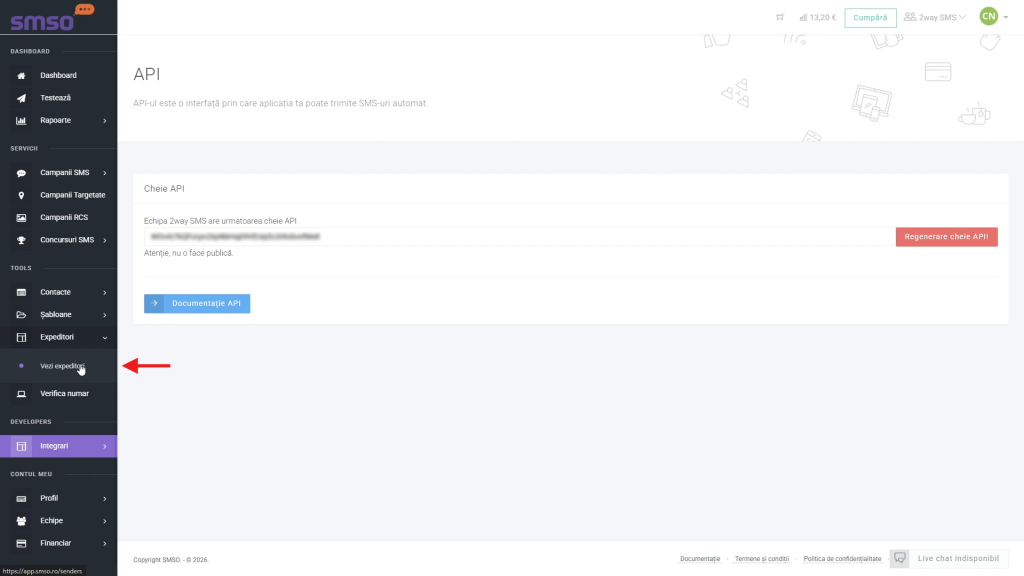Click the Financiar credit card icon

coord(21,543)
